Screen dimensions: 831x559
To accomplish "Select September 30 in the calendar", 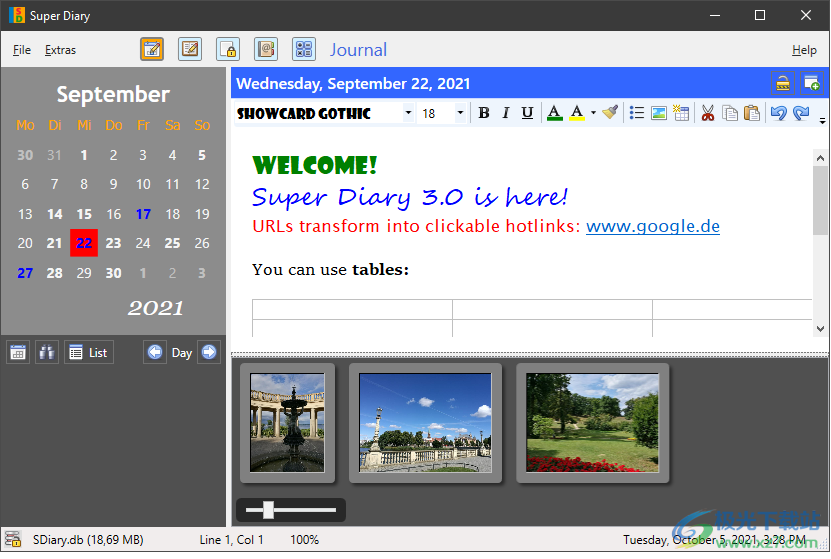I will click(113, 273).
